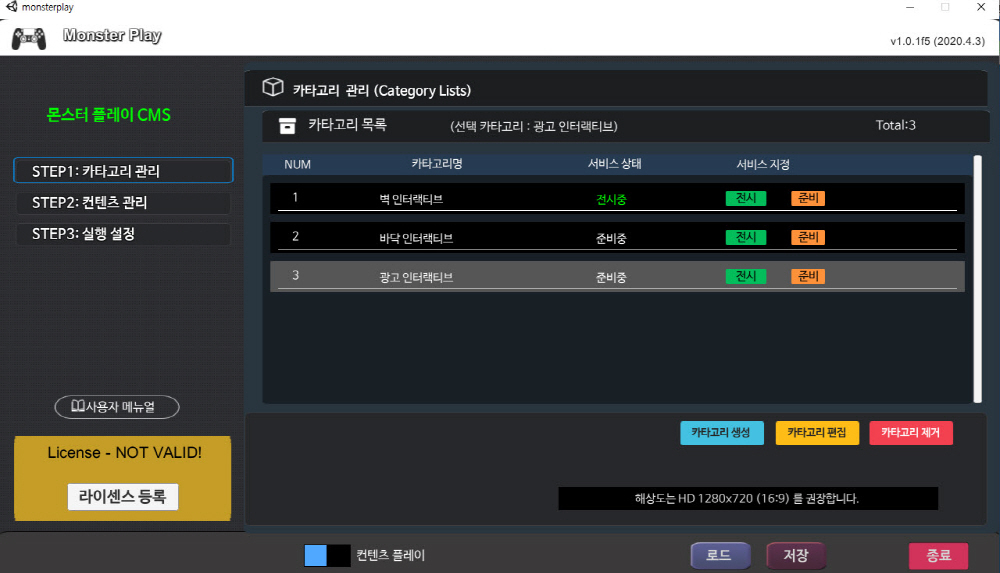Select the 벽 인터랙티브 category name
This screenshot has height=573, width=1000.
[x=411, y=199]
